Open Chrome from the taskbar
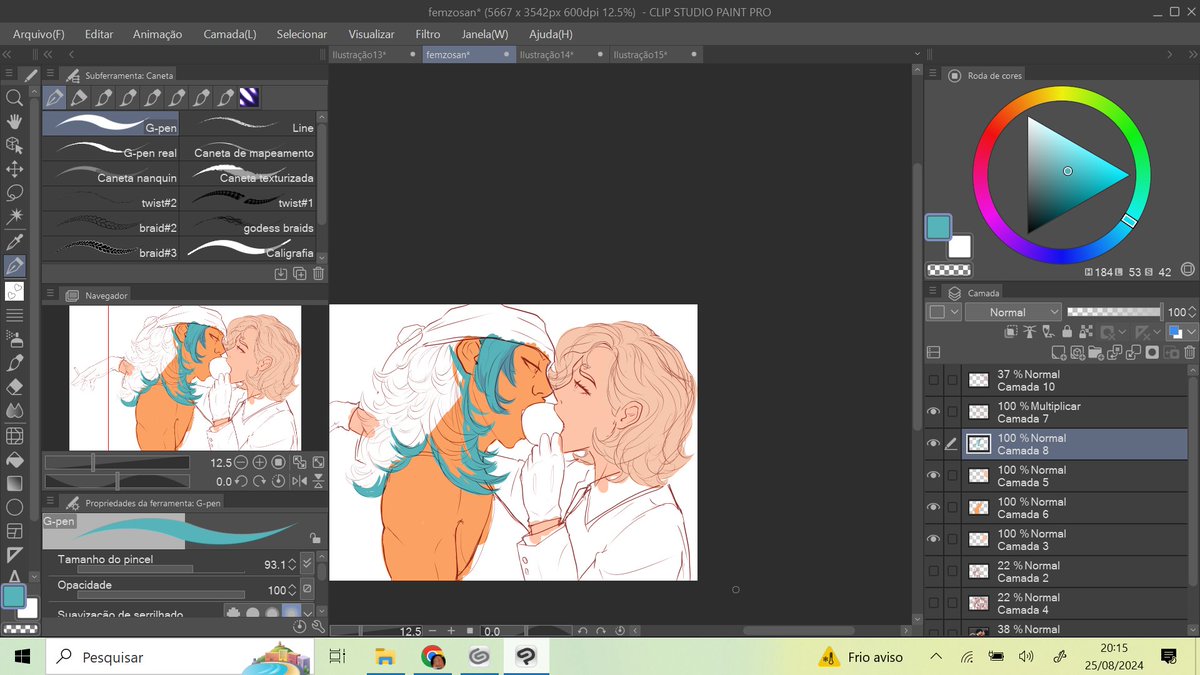 432,657
